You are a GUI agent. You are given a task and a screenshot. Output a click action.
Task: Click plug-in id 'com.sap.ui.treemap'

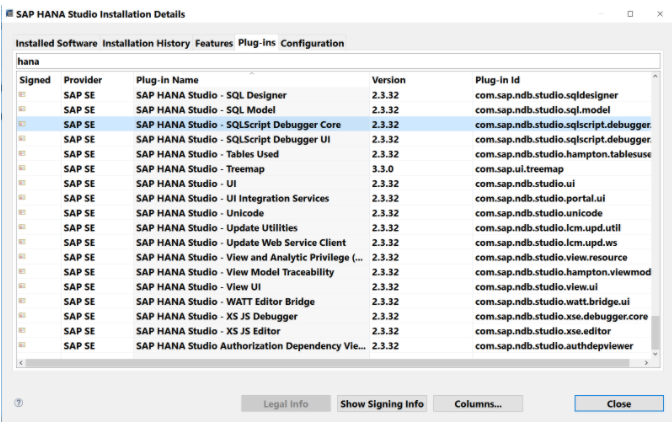pyautogui.click(x=519, y=169)
